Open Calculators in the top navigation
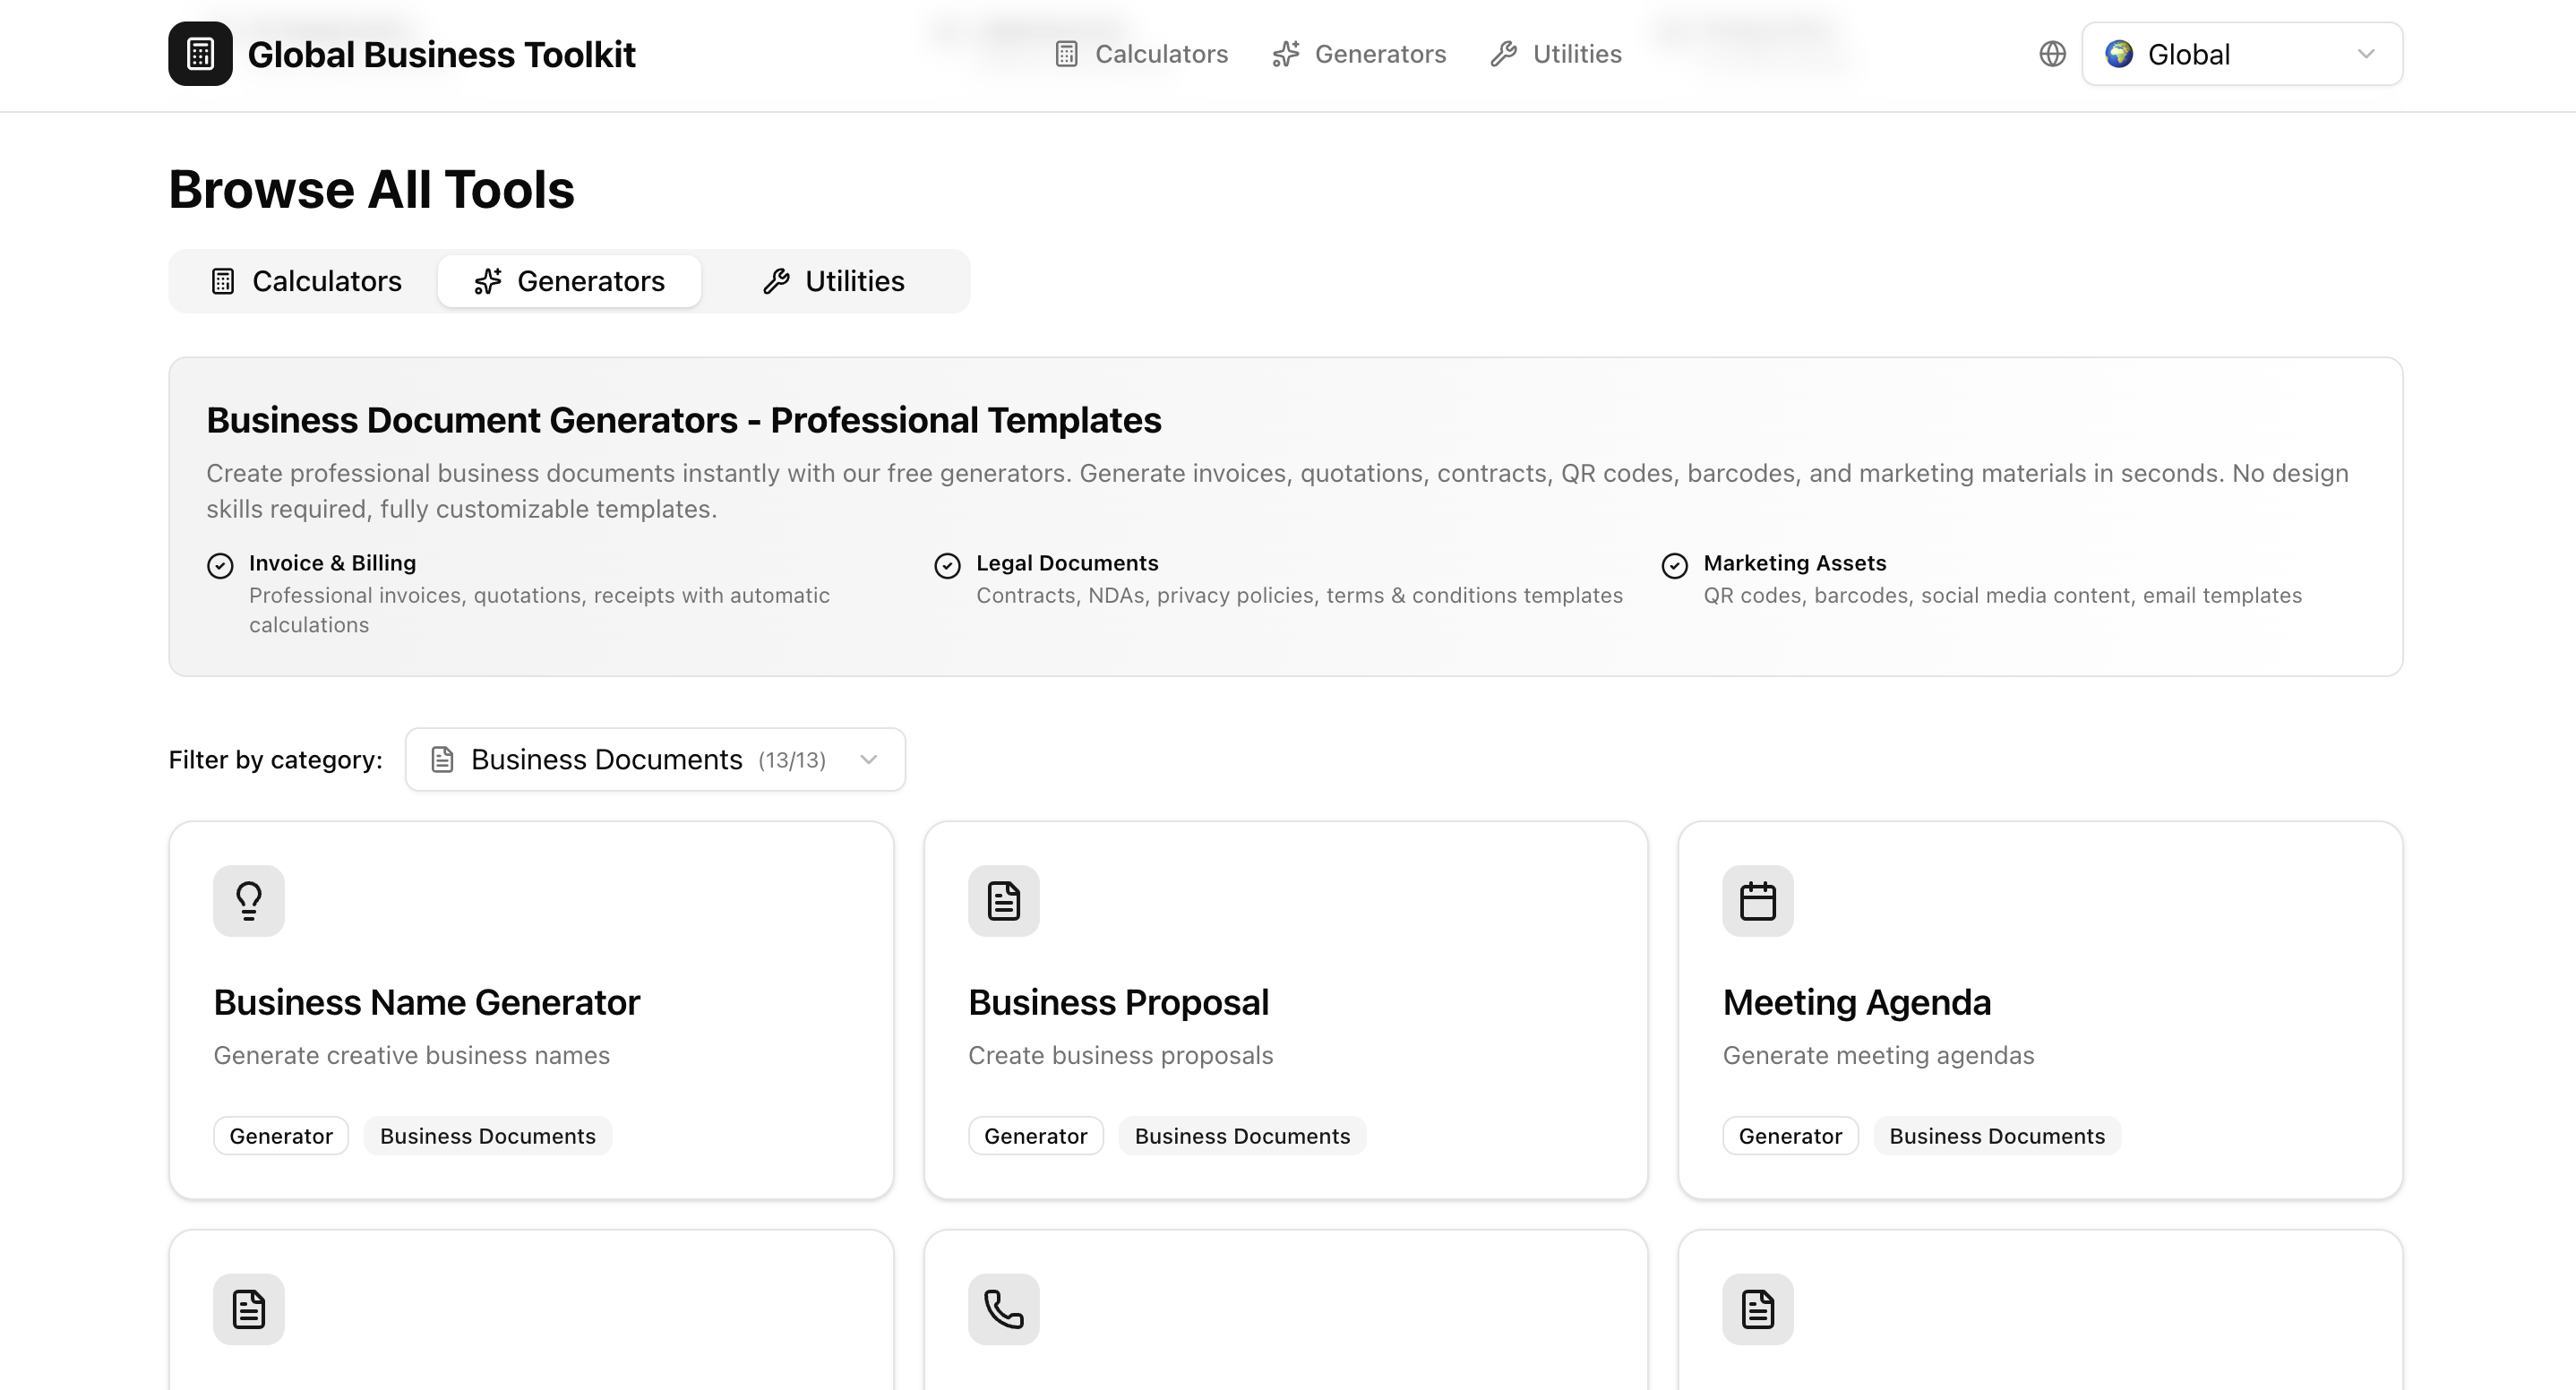Screen dimensions: 2576x1390 click(x=1141, y=54)
